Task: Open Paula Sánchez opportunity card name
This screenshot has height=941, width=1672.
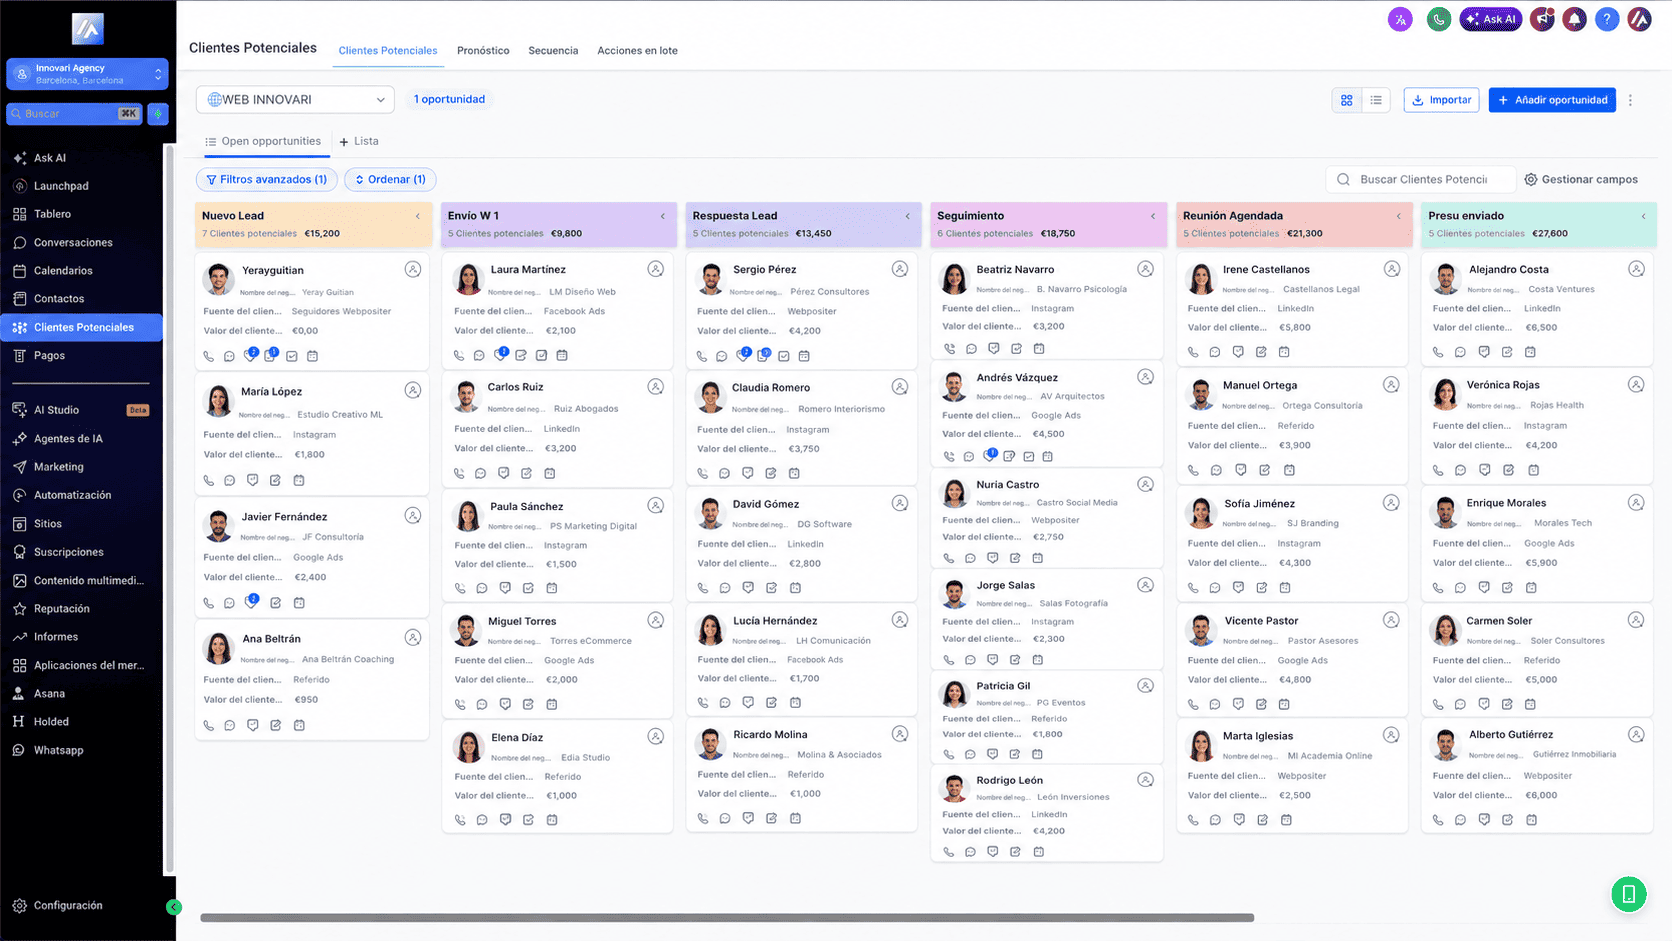Action: (x=527, y=507)
